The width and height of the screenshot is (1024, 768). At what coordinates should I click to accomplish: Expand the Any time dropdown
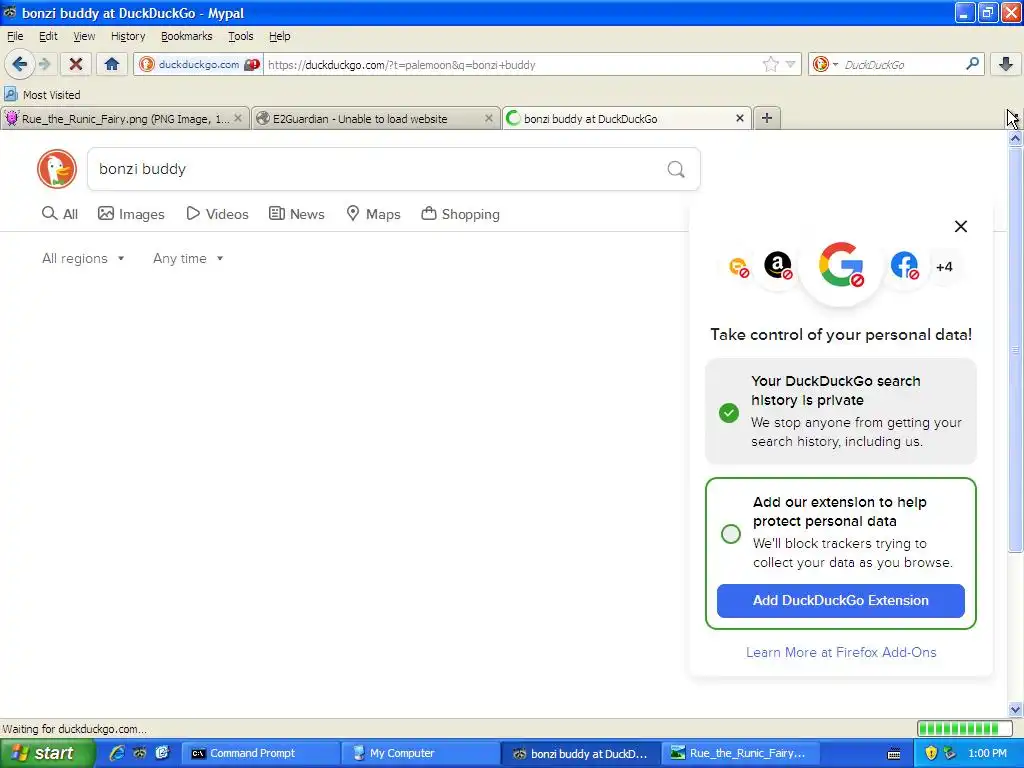pos(188,259)
